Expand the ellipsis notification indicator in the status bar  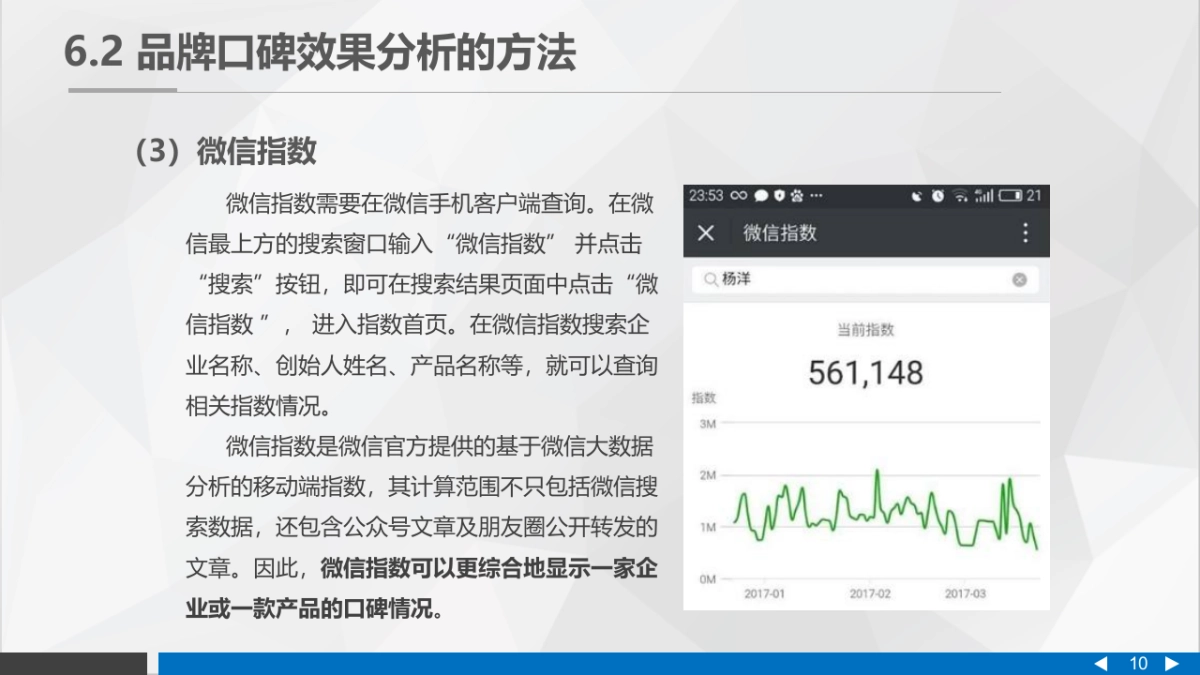pyautogui.click(x=815, y=194)
